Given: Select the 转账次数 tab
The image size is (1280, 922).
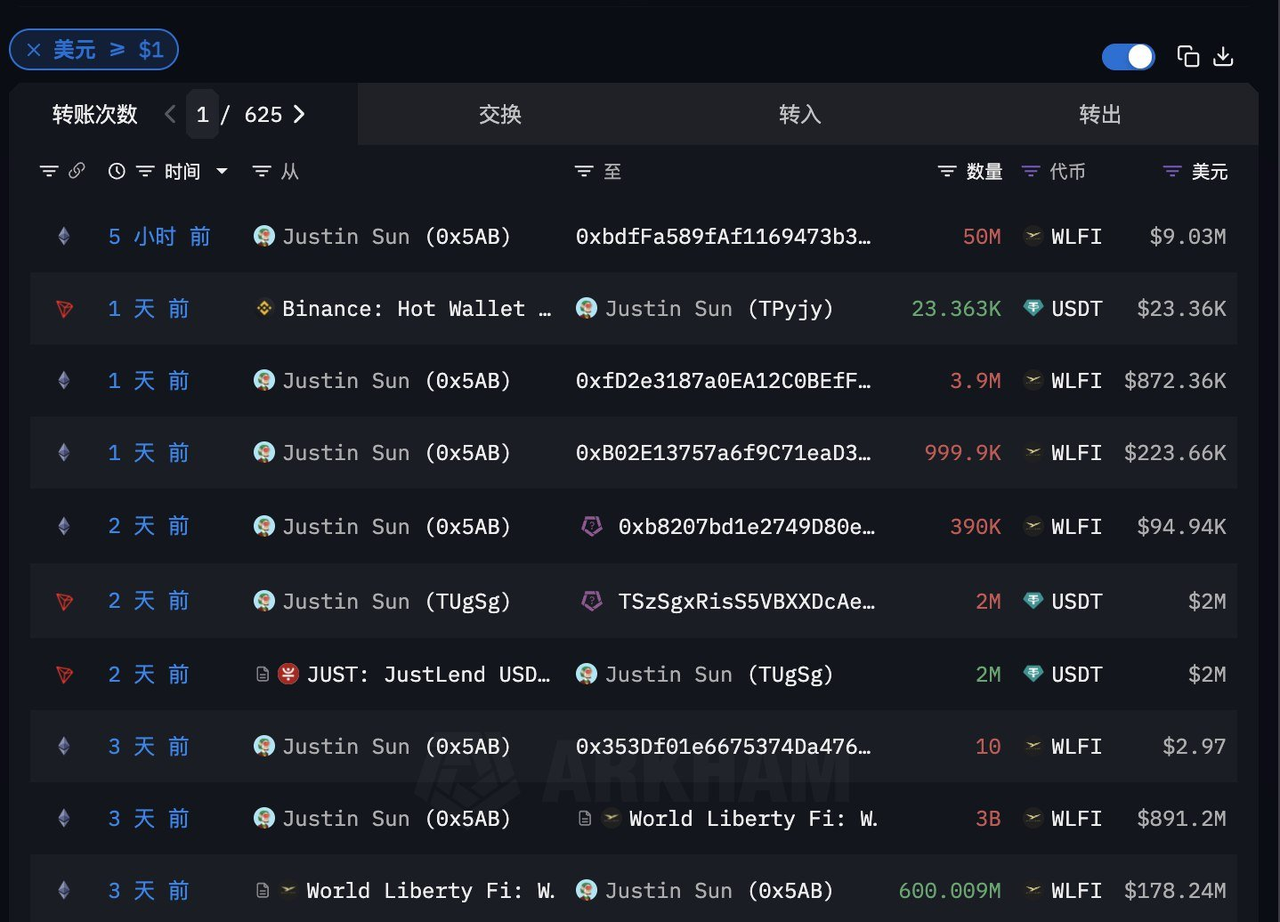Looking at the screenshot, I should tap(95, 115).
